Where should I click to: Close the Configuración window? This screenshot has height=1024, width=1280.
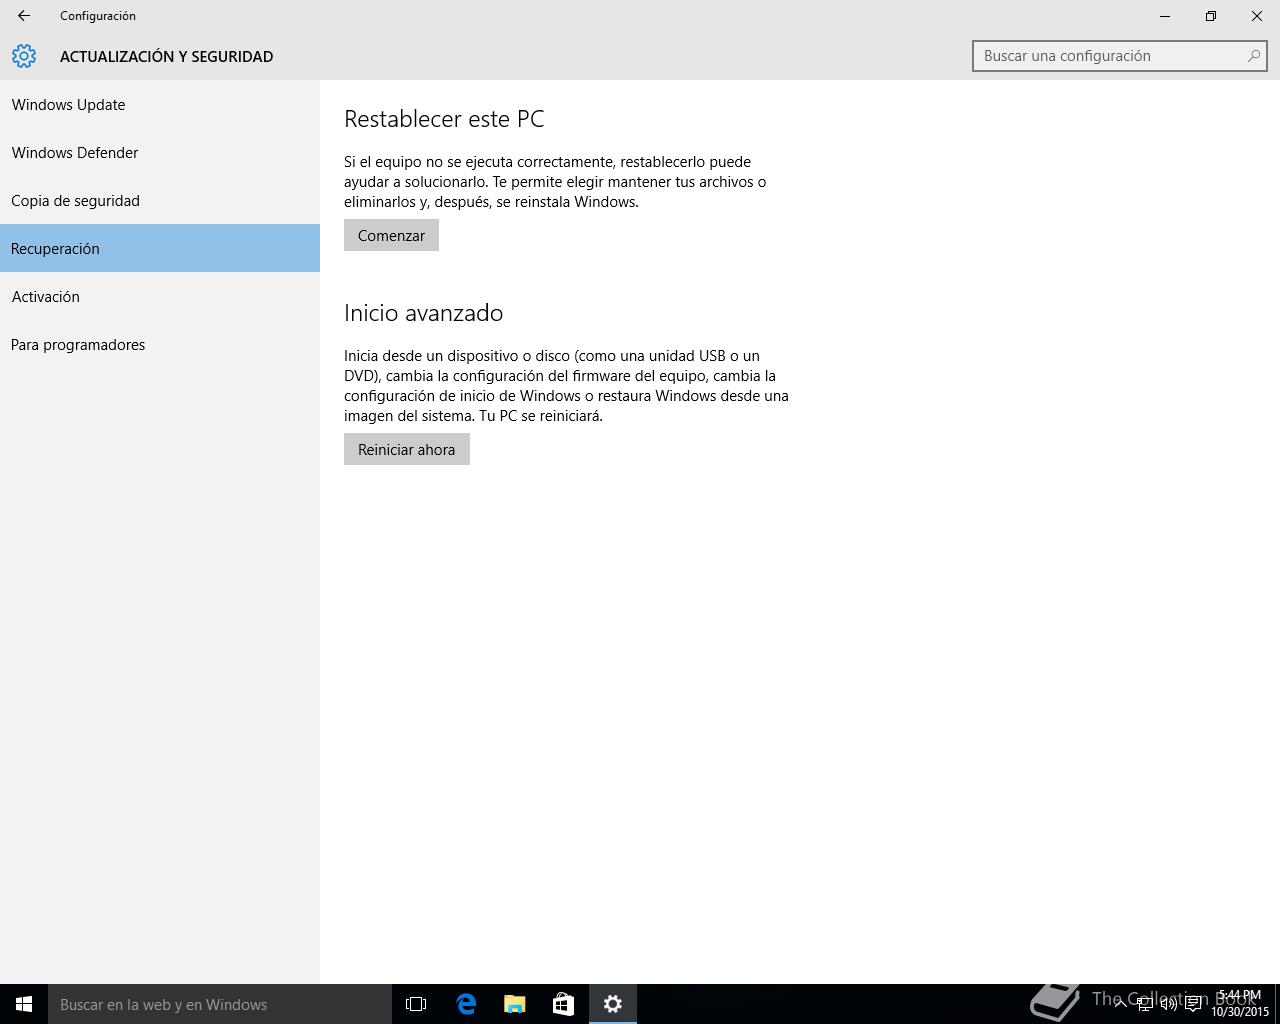[x=1257, y=16]
